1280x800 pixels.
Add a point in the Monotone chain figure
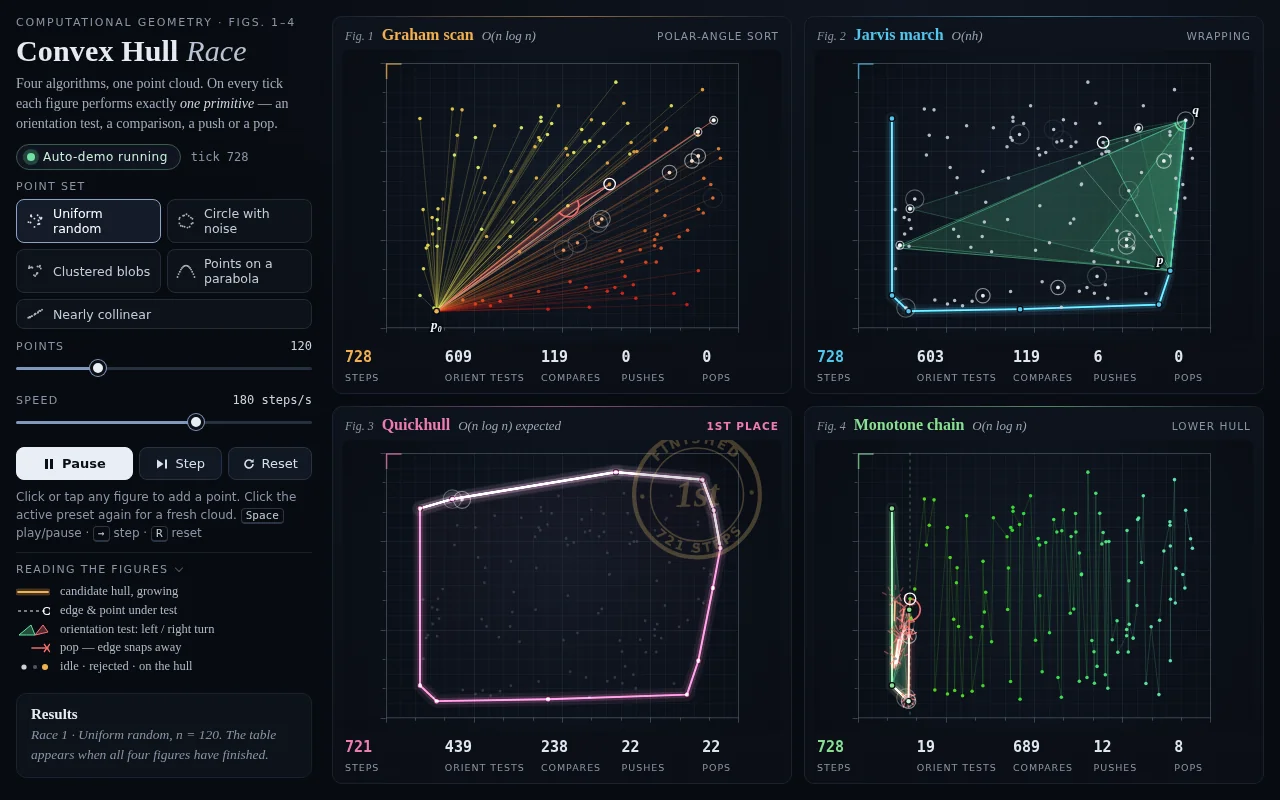click(x=1034, y=586)
